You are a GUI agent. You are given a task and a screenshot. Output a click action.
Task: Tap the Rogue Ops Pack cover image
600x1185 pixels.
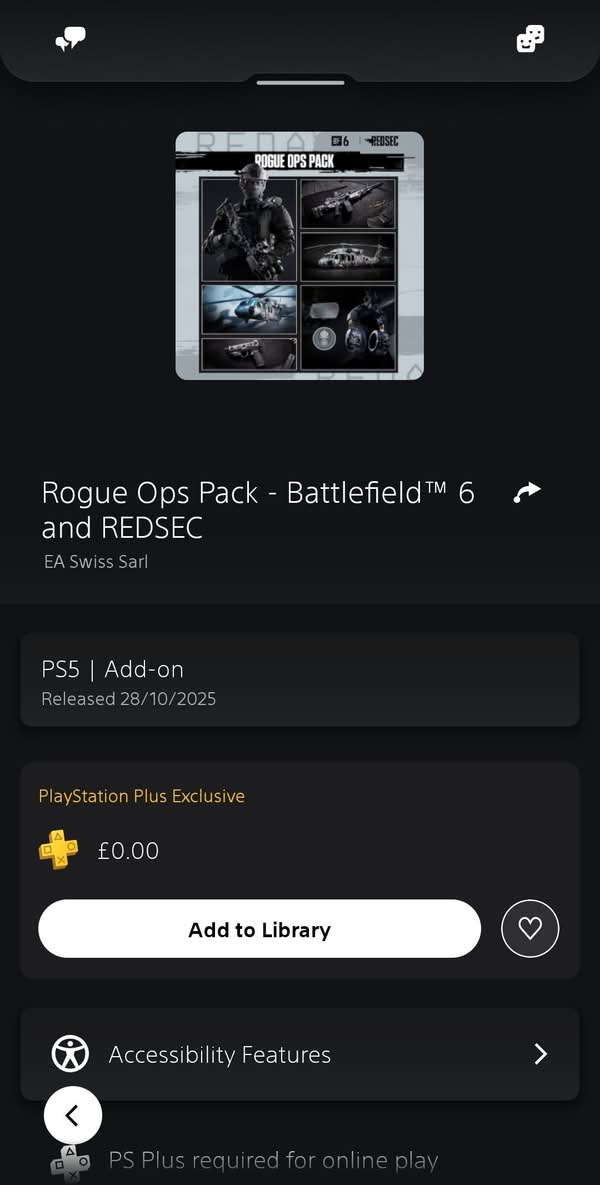(300, 256)
